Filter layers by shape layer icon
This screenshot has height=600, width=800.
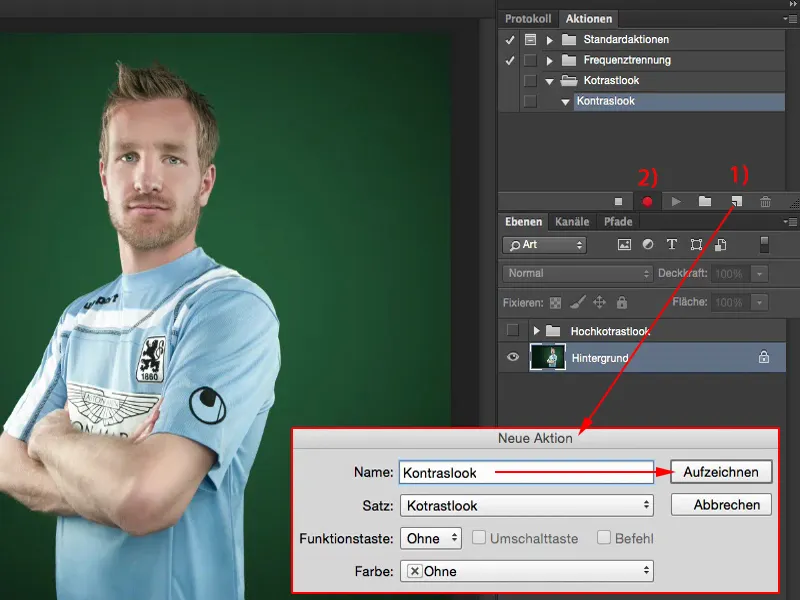(x=696, y=244)
